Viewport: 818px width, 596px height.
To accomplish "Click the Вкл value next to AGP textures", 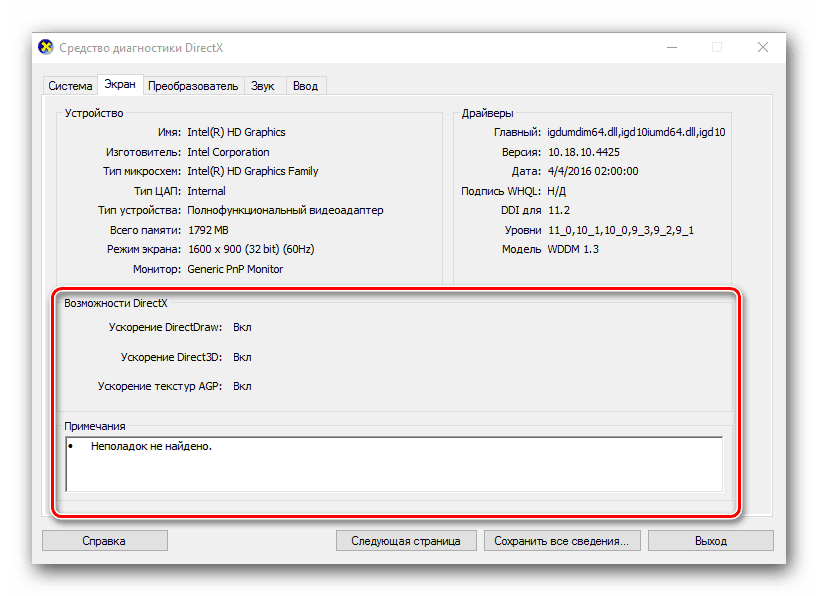I will tap(243, 387).
